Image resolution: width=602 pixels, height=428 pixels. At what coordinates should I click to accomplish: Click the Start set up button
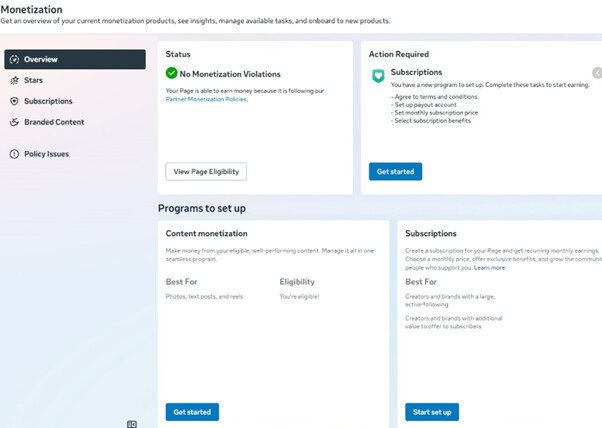432,412
